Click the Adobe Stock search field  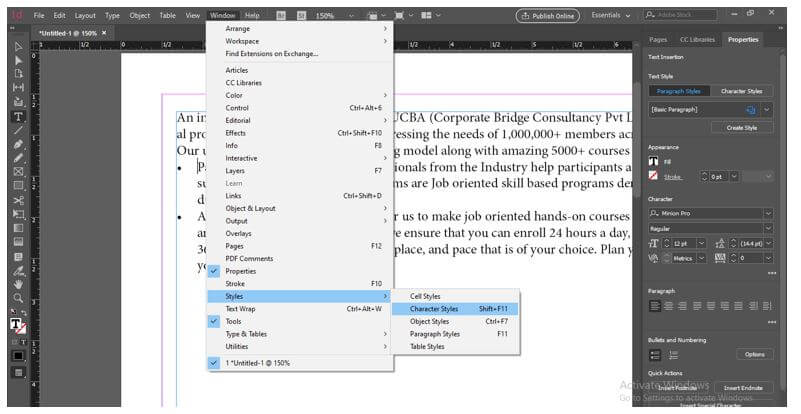point(680,15)
